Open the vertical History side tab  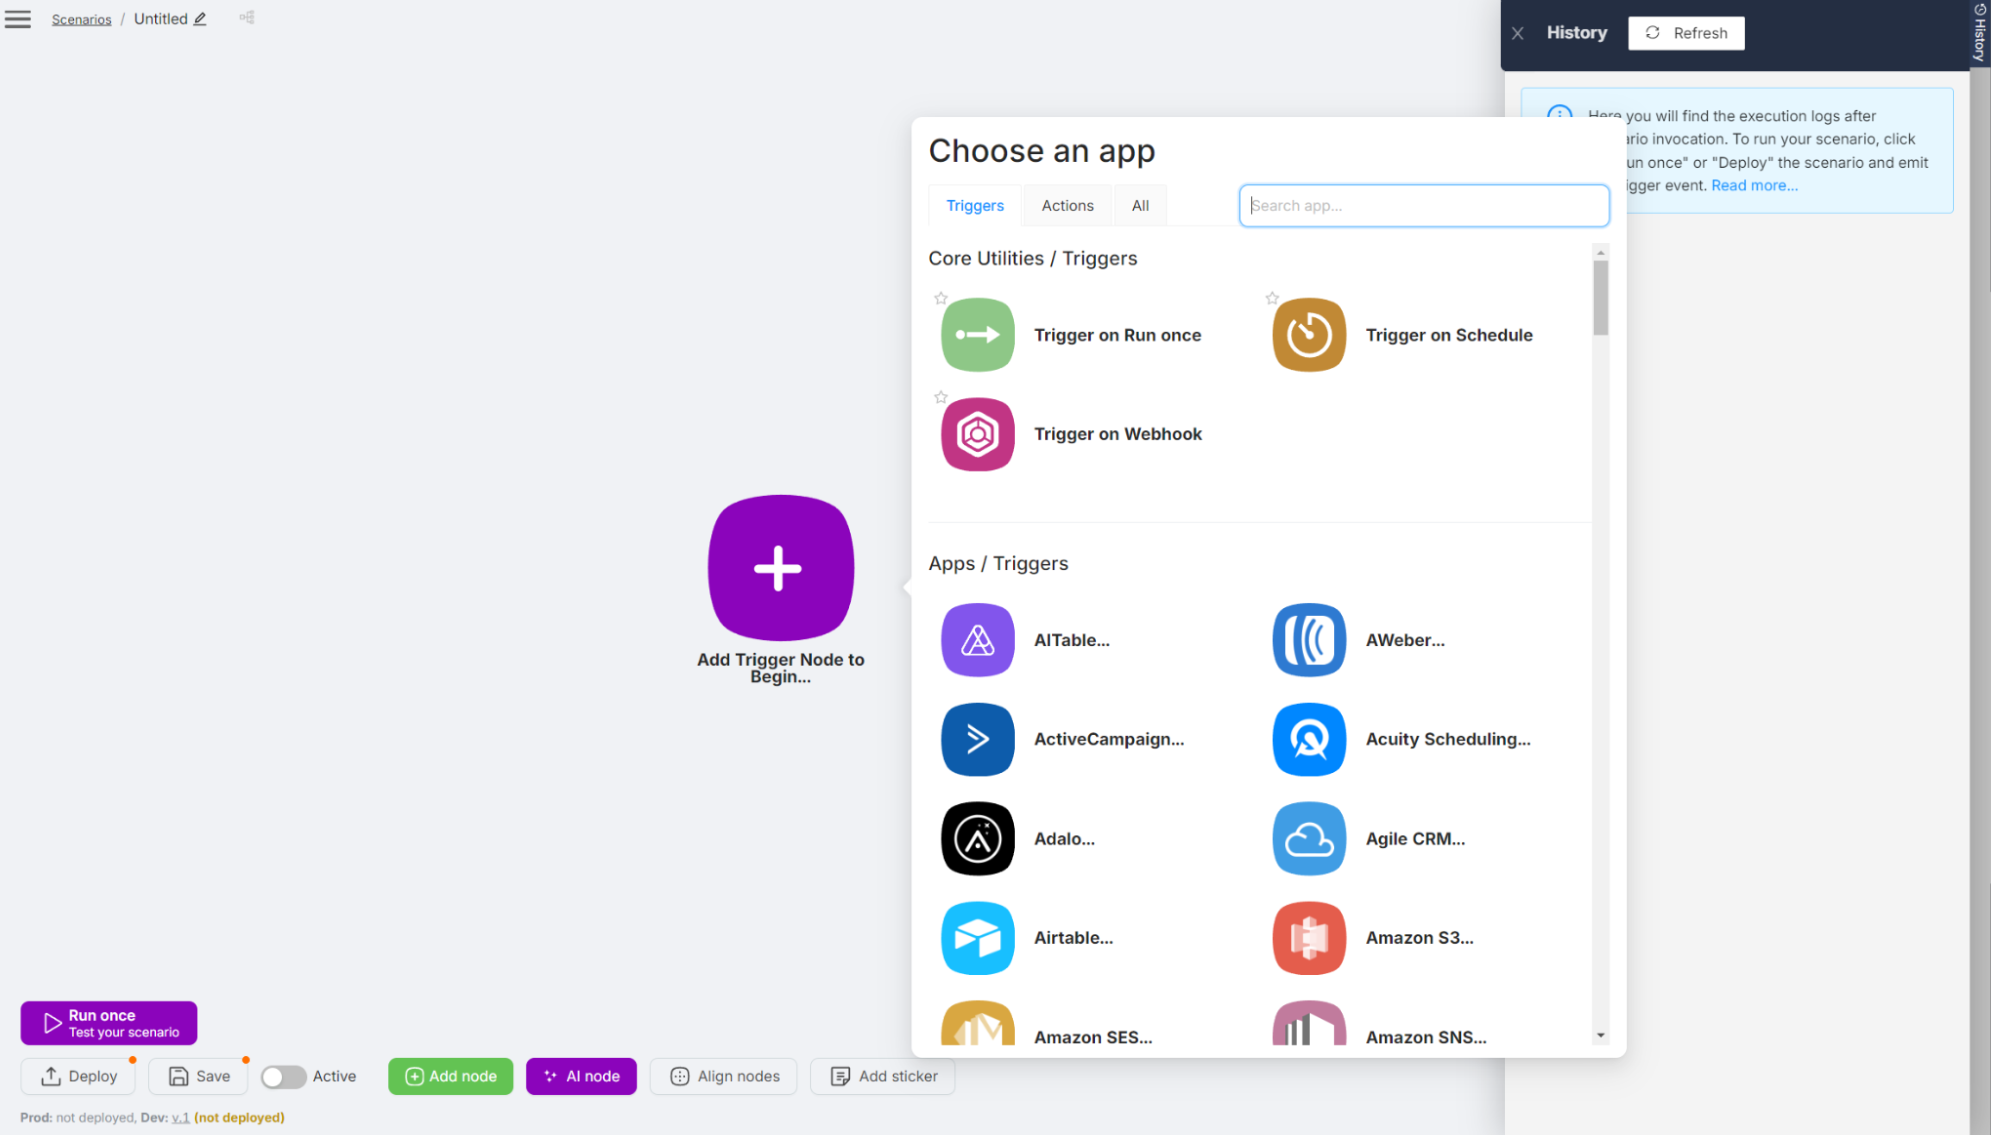(x=1979, y=32)
